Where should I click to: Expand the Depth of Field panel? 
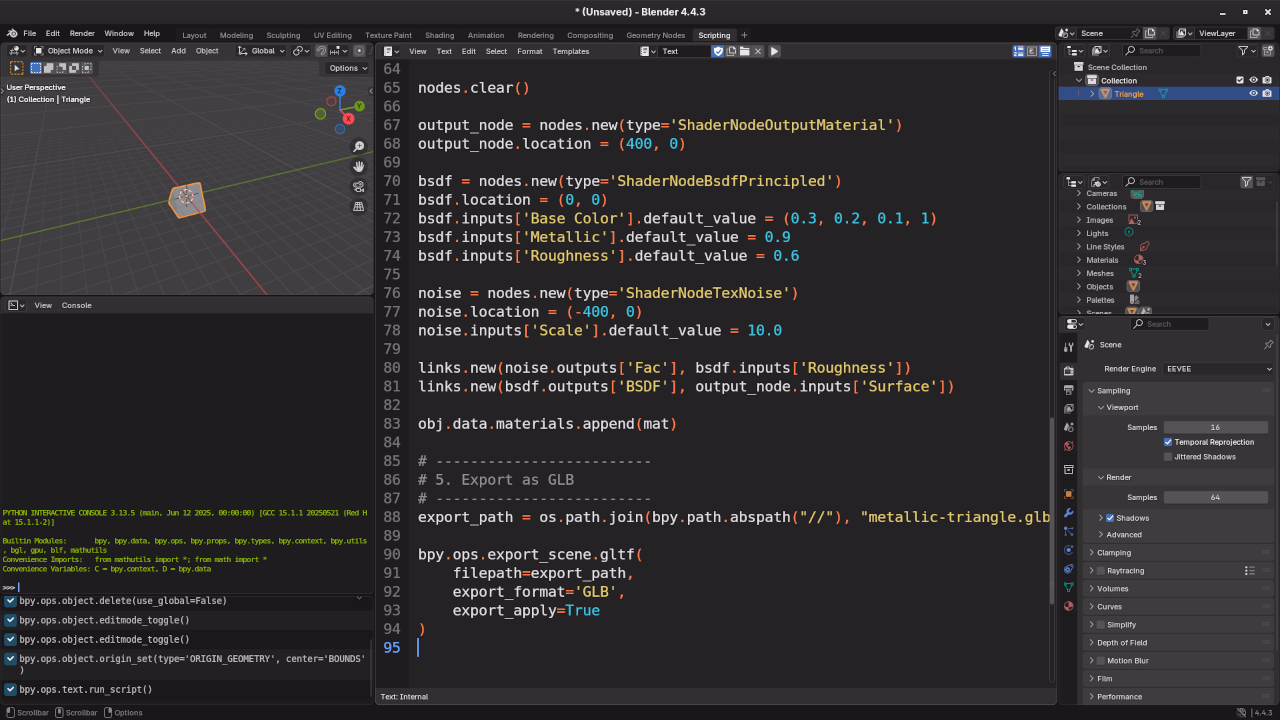click(1122, 643)
